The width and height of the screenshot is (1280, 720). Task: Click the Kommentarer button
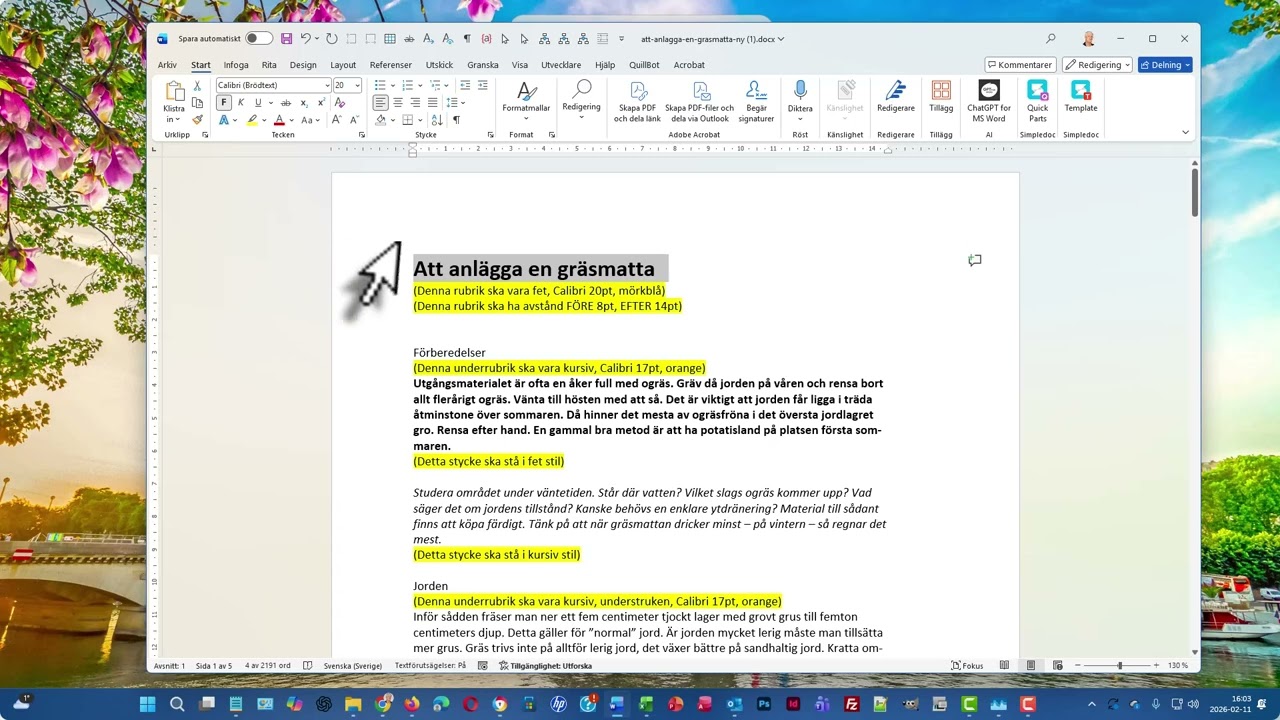(1020, 64)
